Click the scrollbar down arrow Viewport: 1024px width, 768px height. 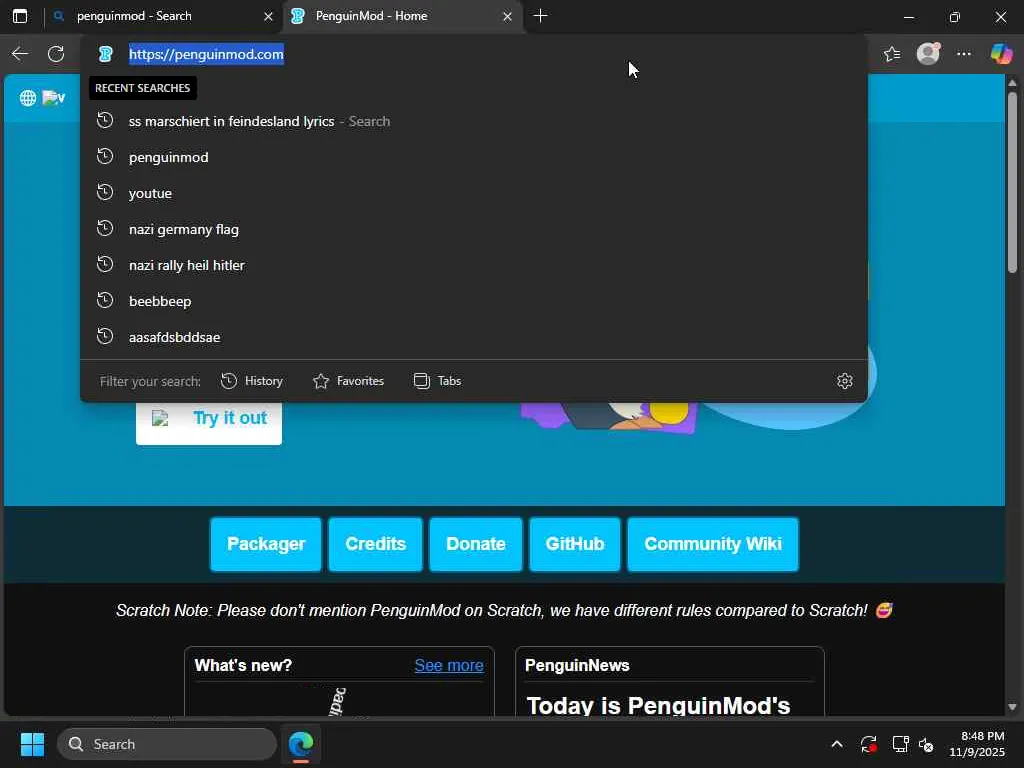click(x=1012, y=707)
